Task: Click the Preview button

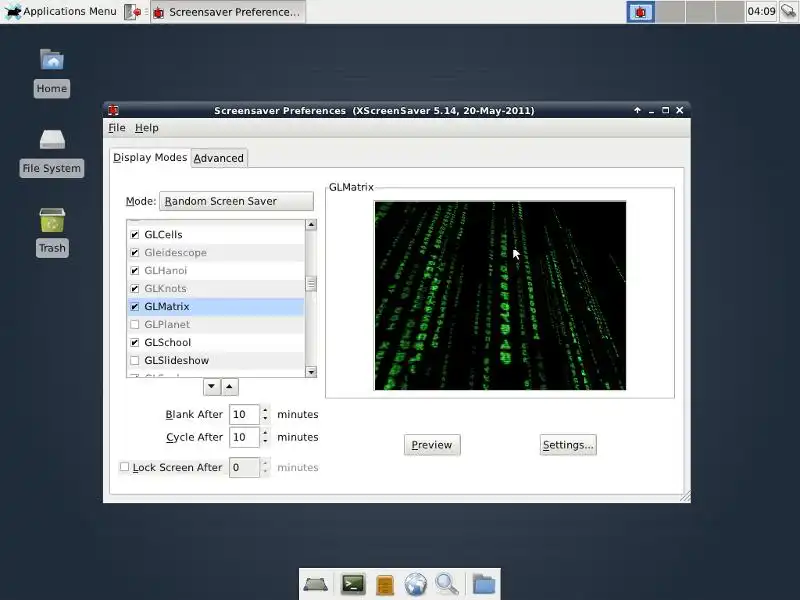Action: tap(432, 445)
